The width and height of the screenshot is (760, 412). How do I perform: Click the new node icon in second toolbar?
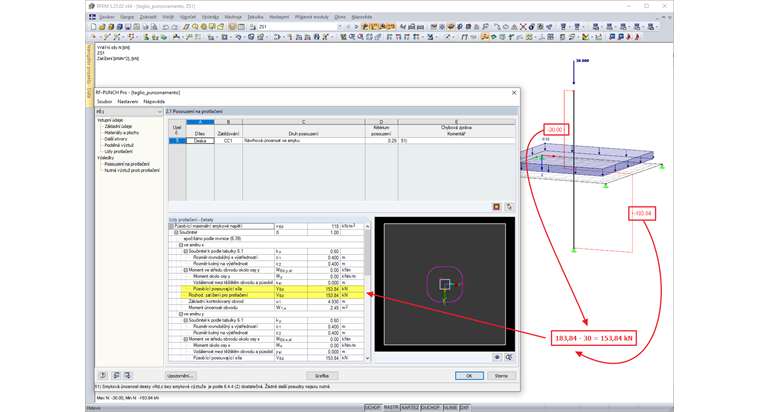pyautogui.click(x=94, y=37)
